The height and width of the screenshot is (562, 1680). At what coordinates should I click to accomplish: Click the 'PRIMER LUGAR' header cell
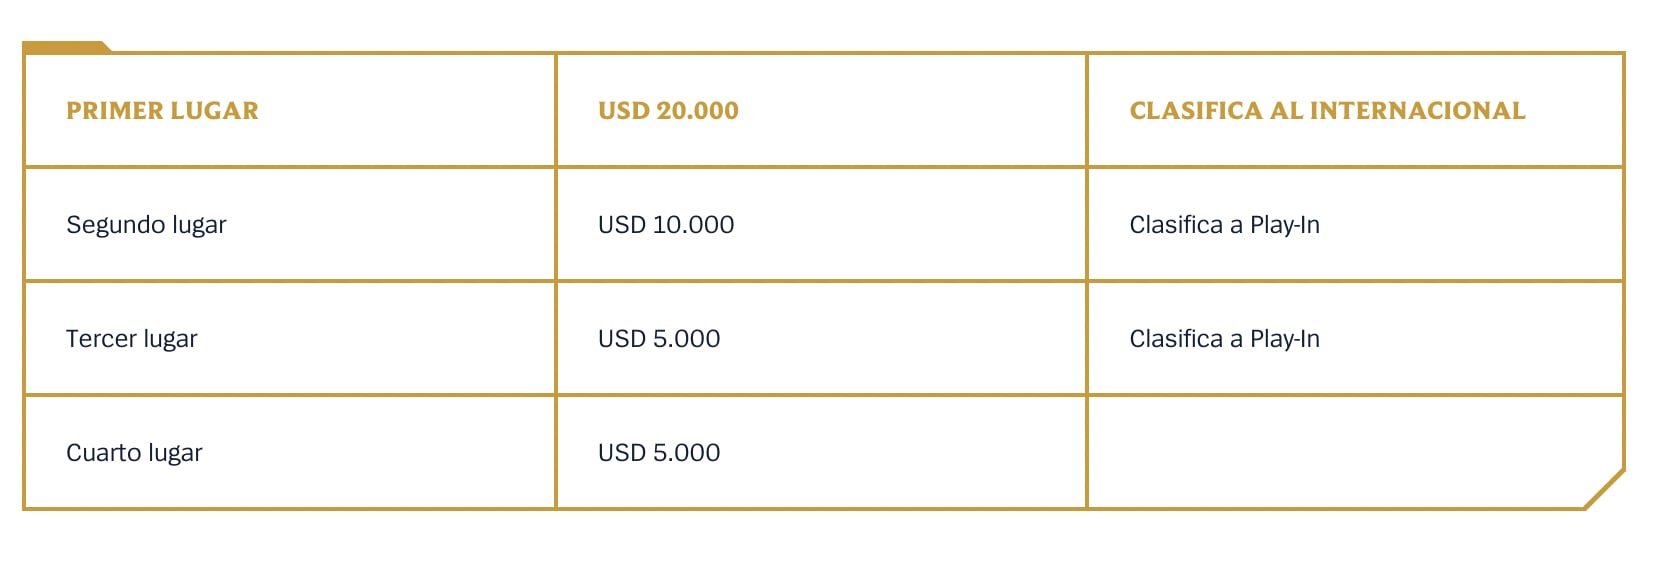coord(163,110)
